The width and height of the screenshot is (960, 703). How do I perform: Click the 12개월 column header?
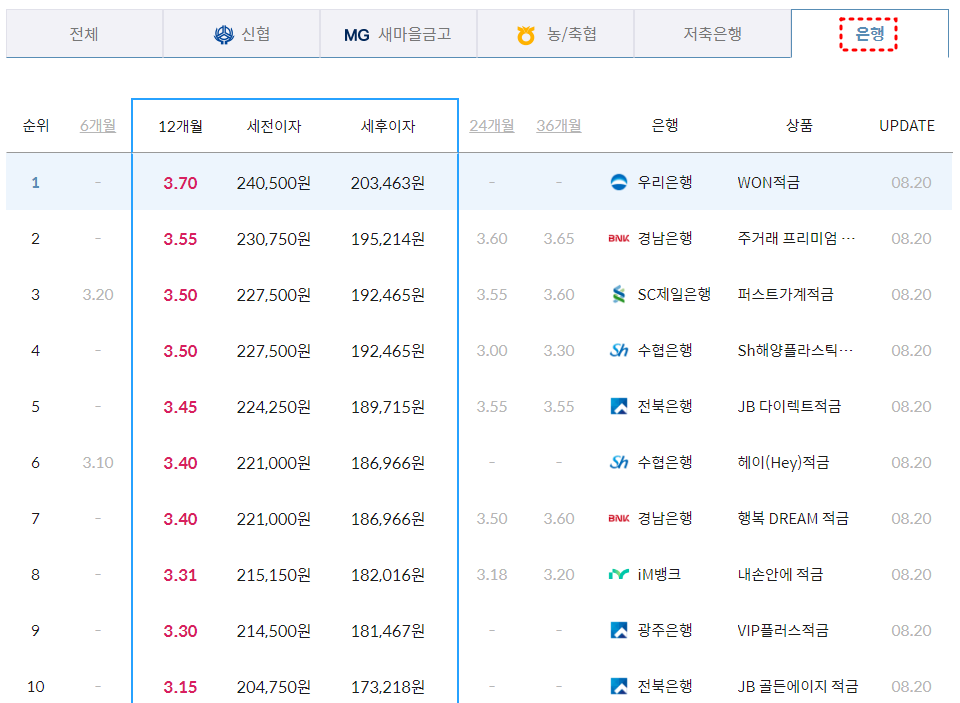(x=181, y=126)
